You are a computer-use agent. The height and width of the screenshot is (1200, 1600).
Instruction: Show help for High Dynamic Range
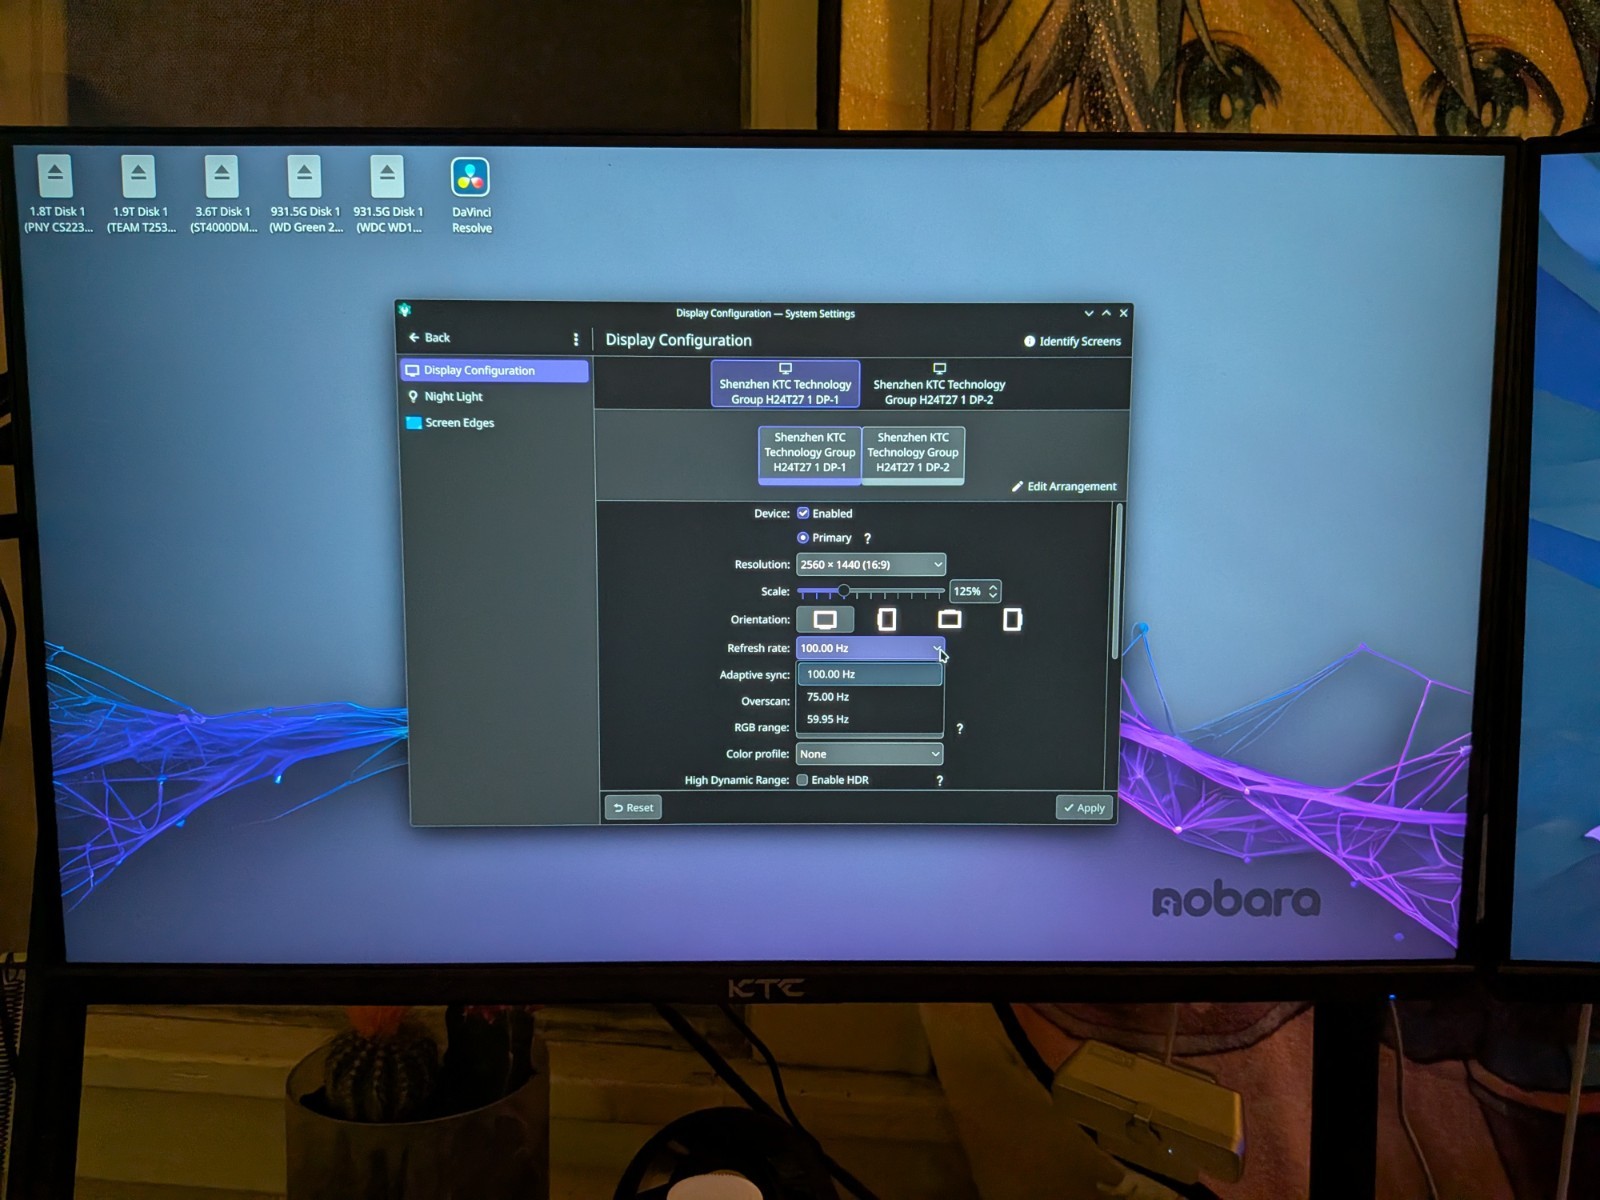click(939, 781)
